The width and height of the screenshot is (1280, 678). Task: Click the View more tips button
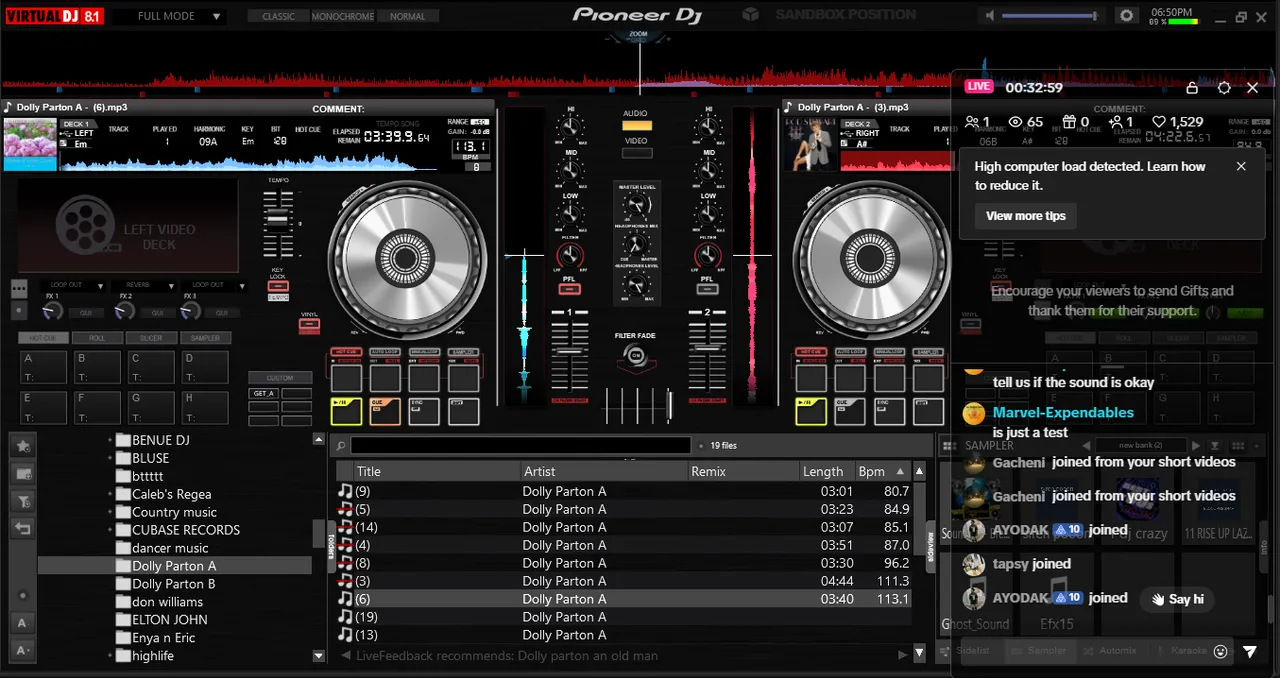tap(1026, 216)
